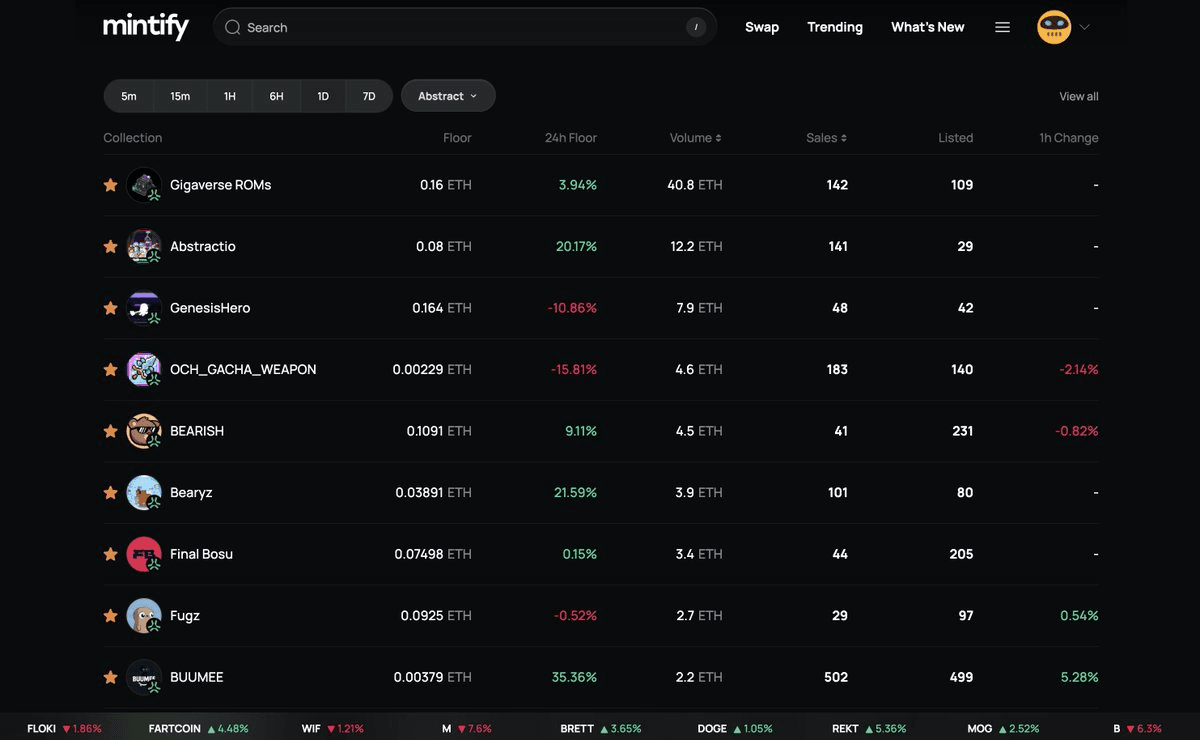1200x740 pixels.
Task: Open the hamburger menu icon
Action: [1002, 28]
